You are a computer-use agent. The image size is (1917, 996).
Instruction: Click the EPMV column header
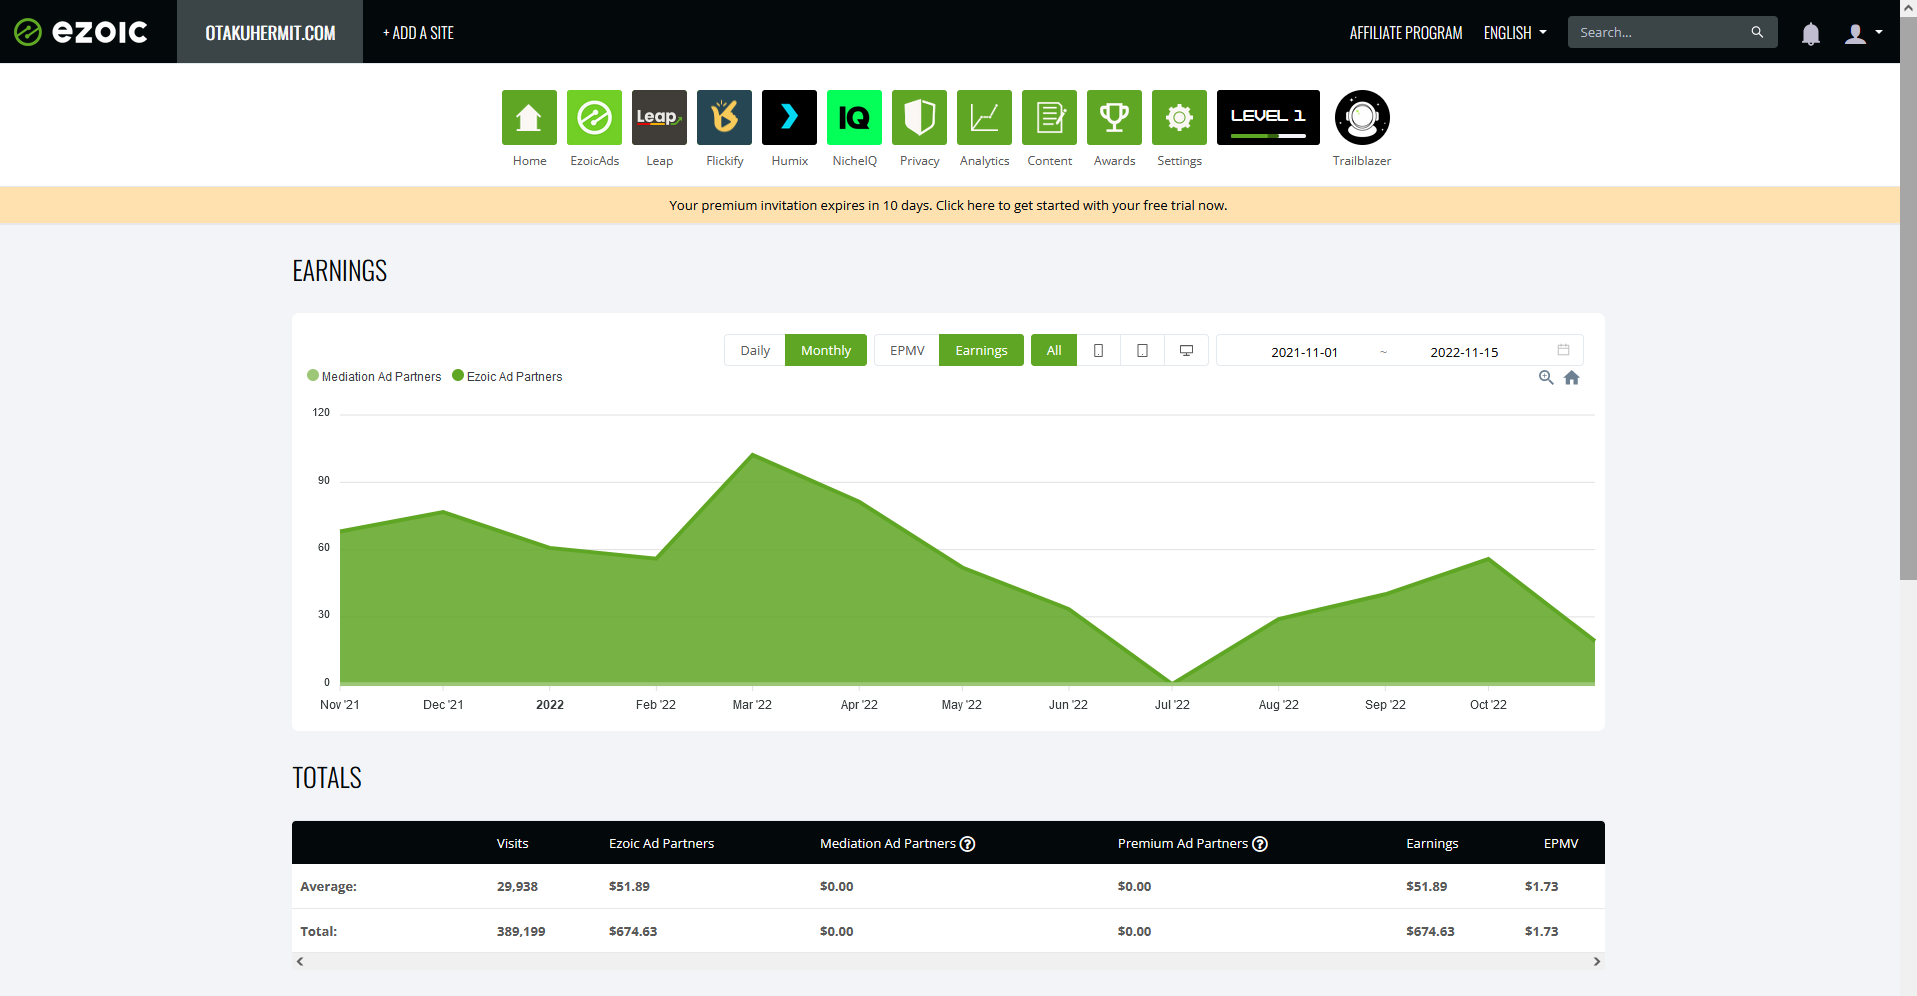coord(1560,843)
